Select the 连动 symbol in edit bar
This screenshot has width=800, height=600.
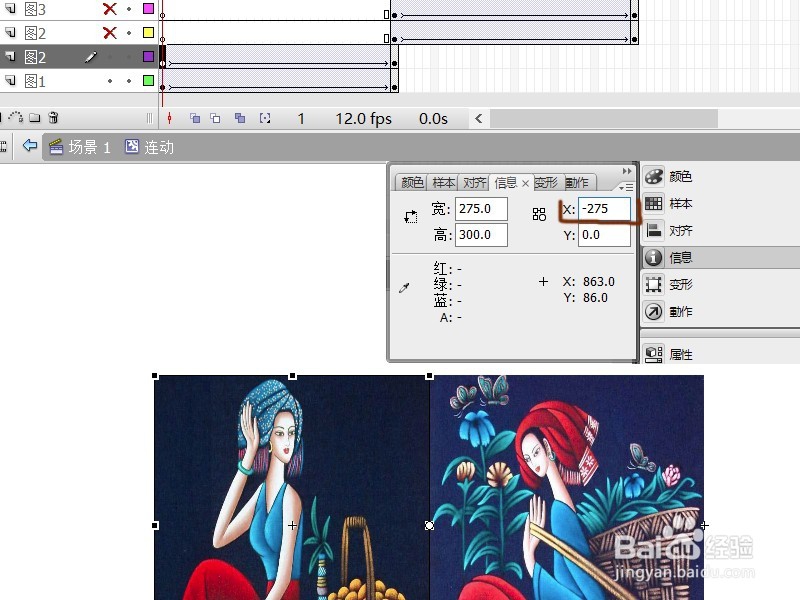point(149,147)
